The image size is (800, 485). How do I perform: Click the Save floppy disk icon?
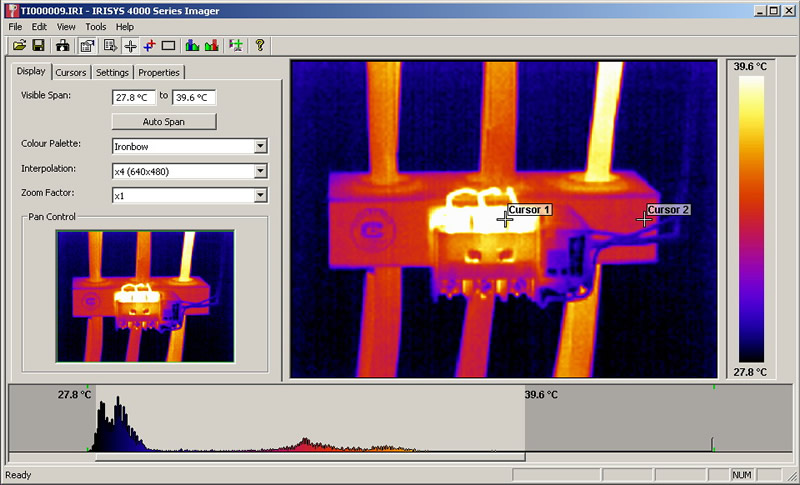pyautogui.click(x=38, y=45)
